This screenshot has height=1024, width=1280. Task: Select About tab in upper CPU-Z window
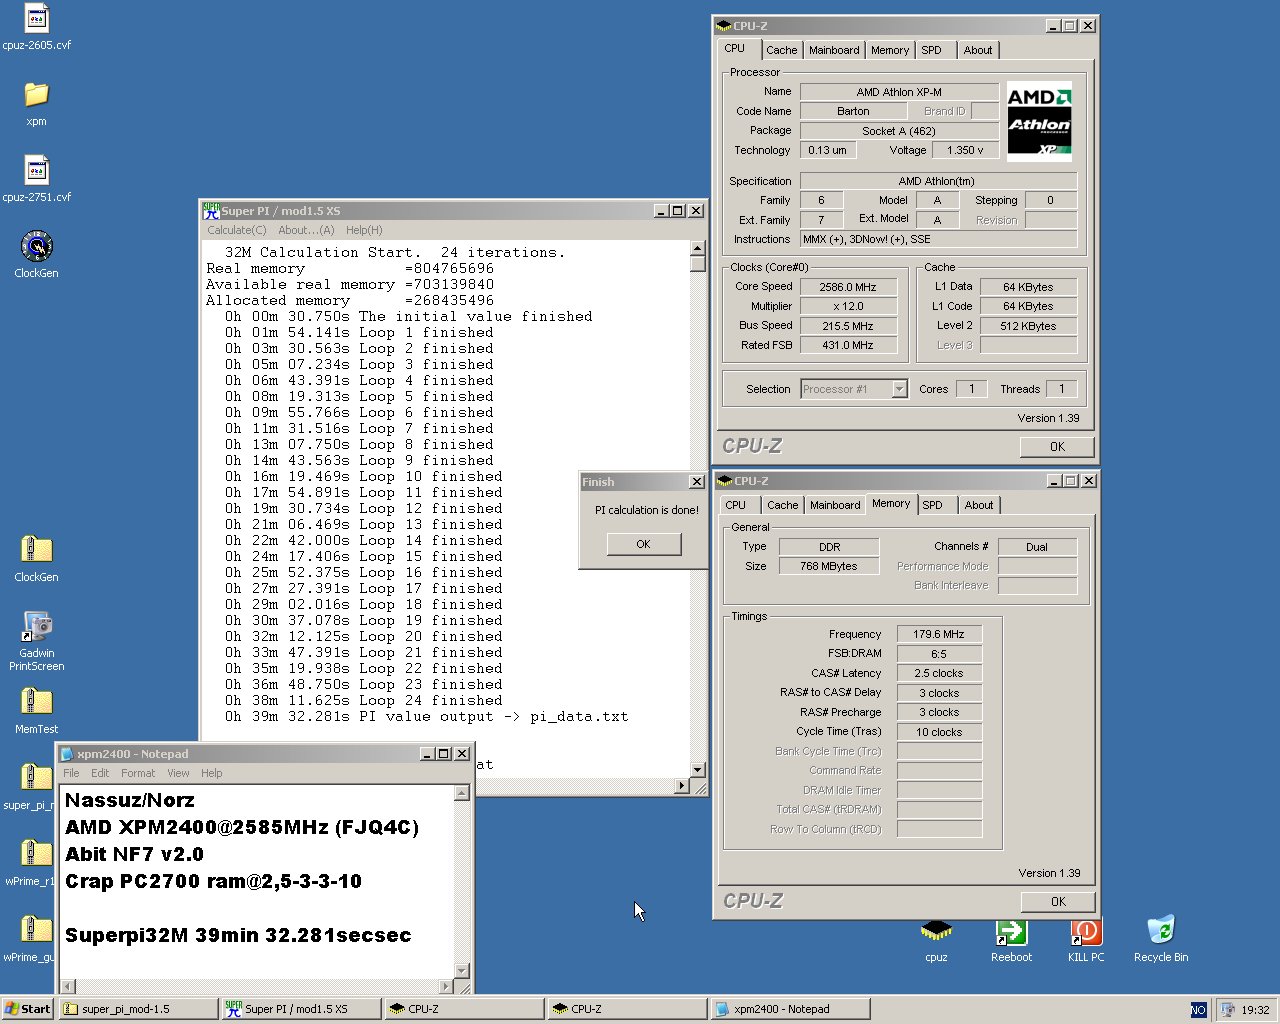point(978,50)
